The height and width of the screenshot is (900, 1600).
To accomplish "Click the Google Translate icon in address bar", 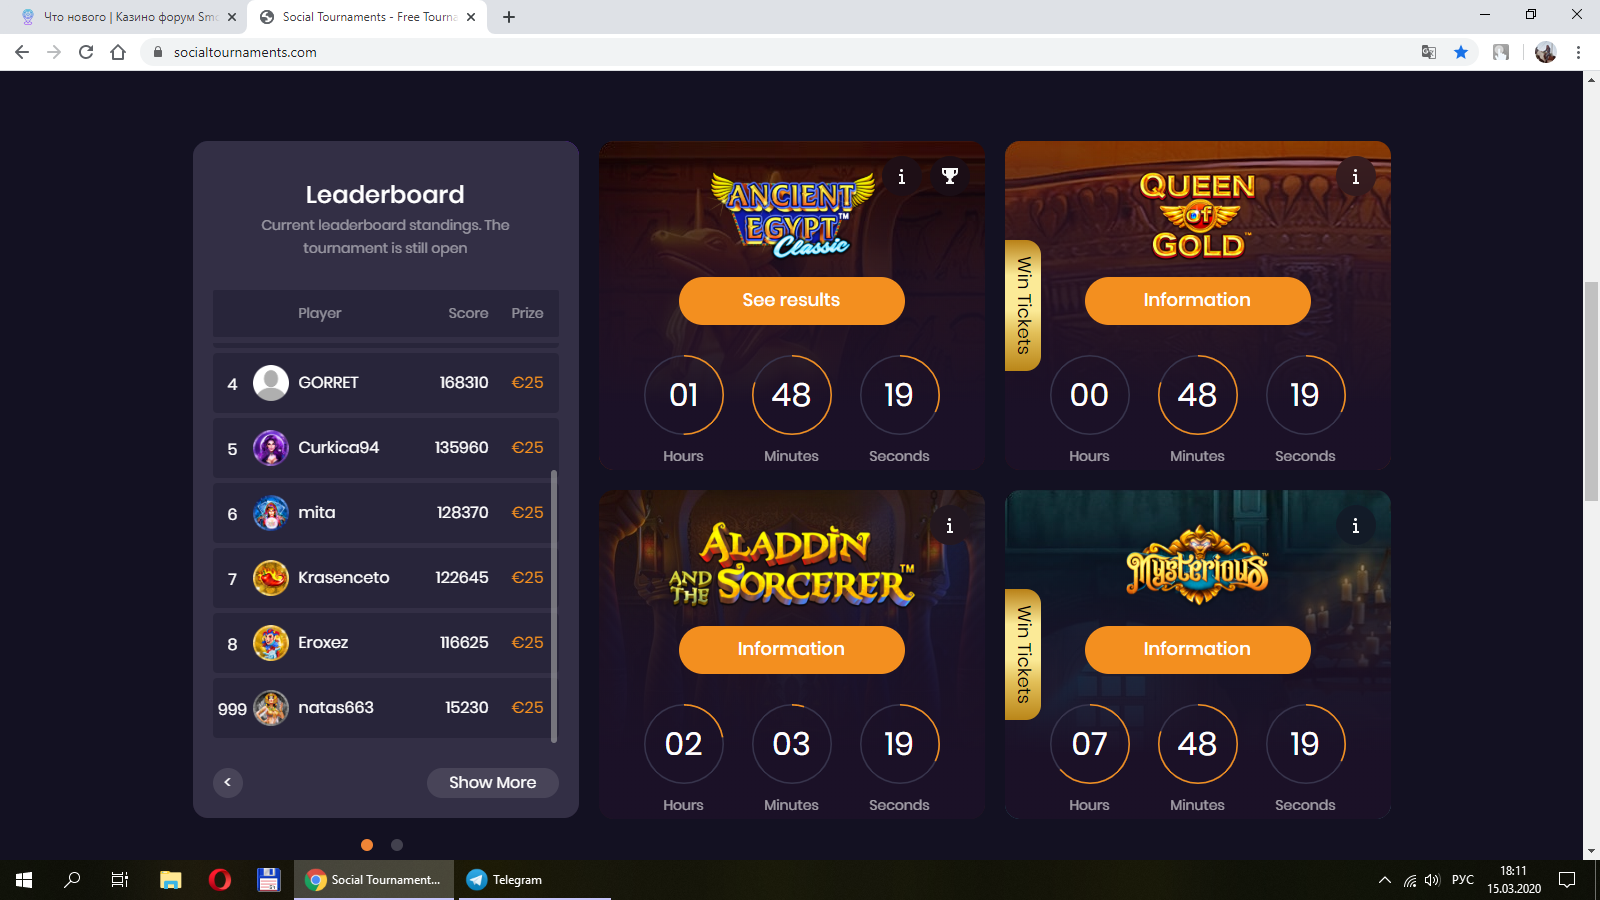I will coord(1429,52).
